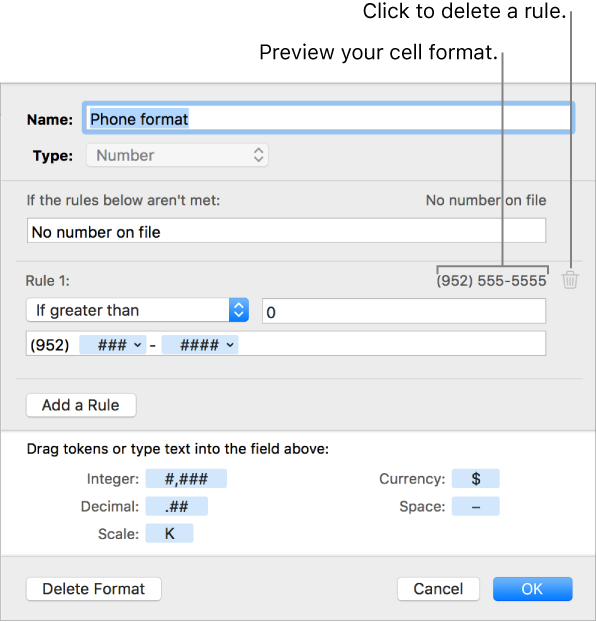Click the (952) text in format field
The height and width of the screenshot is (622, 596).
point(50,345)
